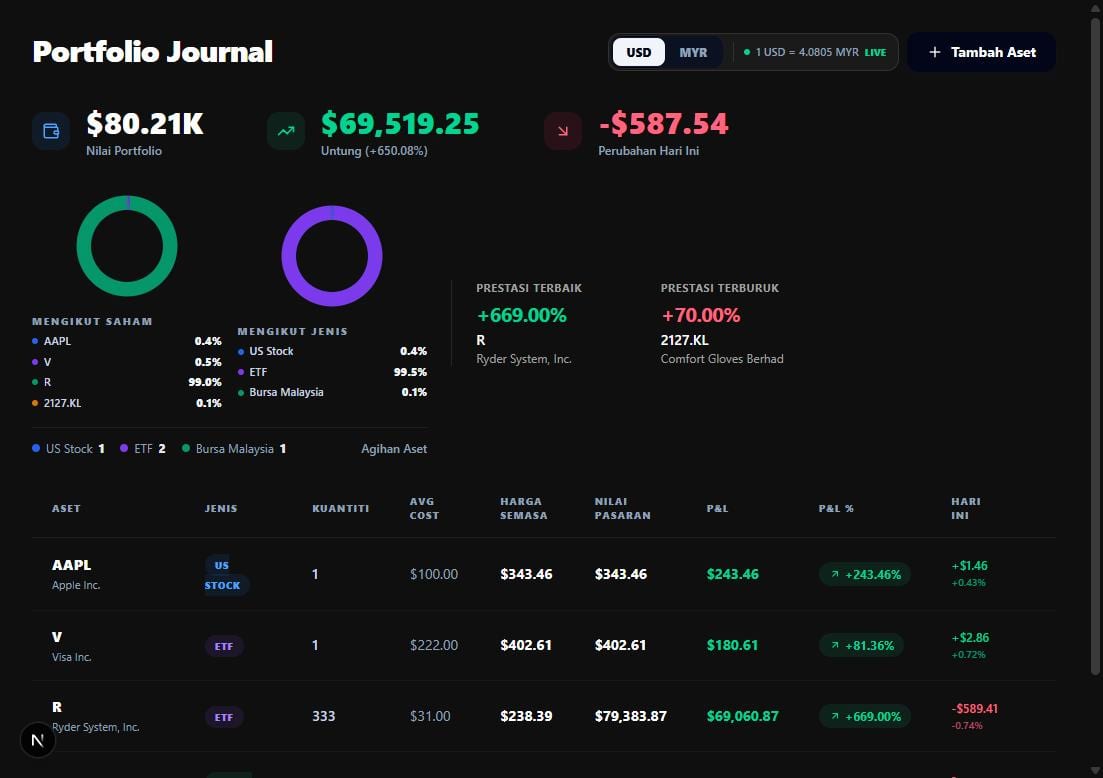
Task: Click the down-arrow icon beside Perubahan Hari Ini
Action: tap(563, 131)
